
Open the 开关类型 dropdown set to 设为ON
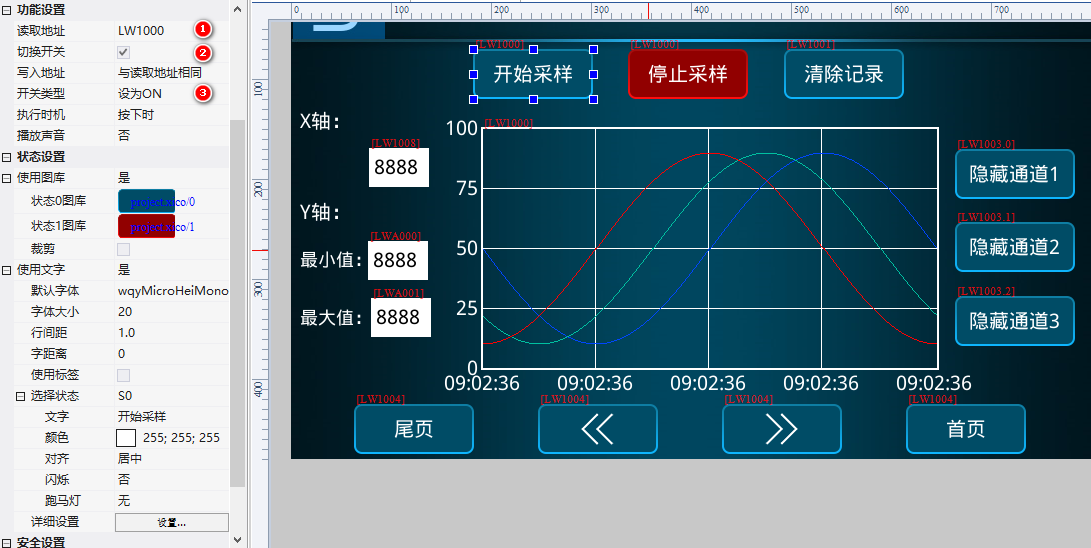(x=170, y=94)
